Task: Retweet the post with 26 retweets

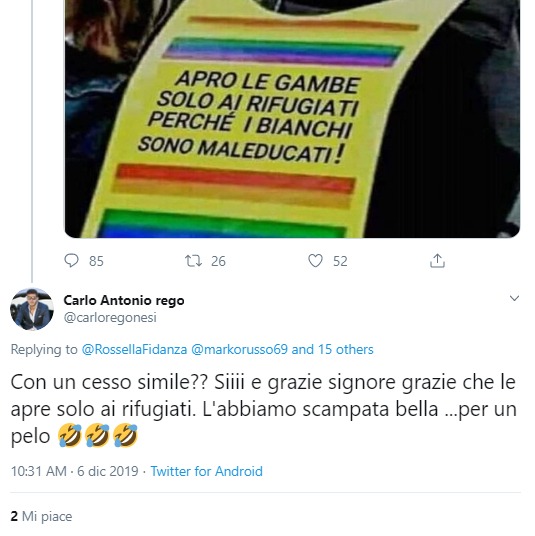Action: tap(193, 261)
